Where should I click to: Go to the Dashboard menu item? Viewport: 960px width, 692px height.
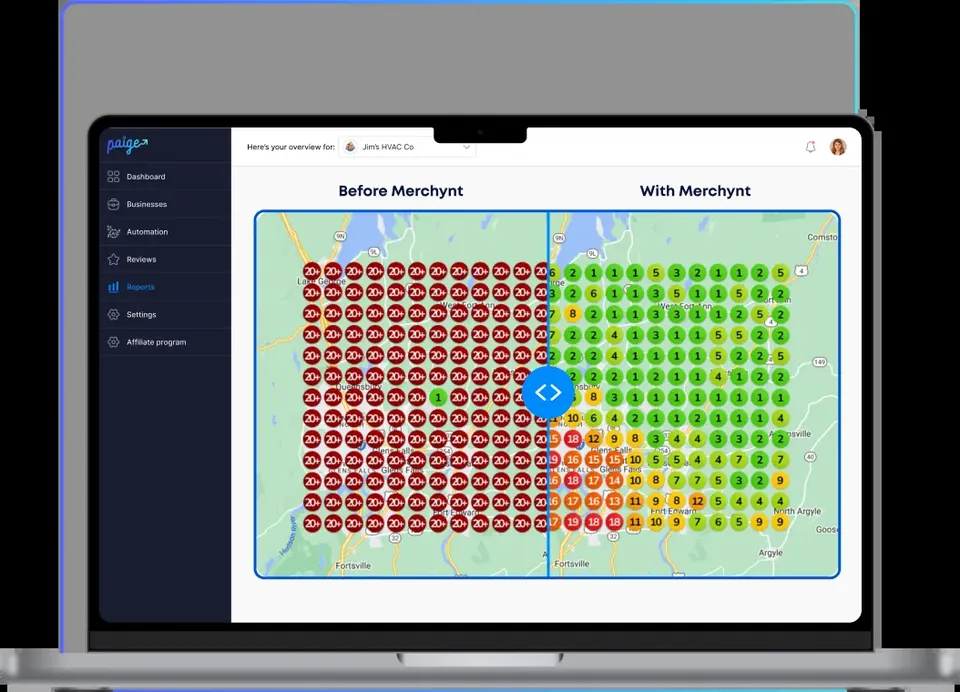tap(165, 176)
